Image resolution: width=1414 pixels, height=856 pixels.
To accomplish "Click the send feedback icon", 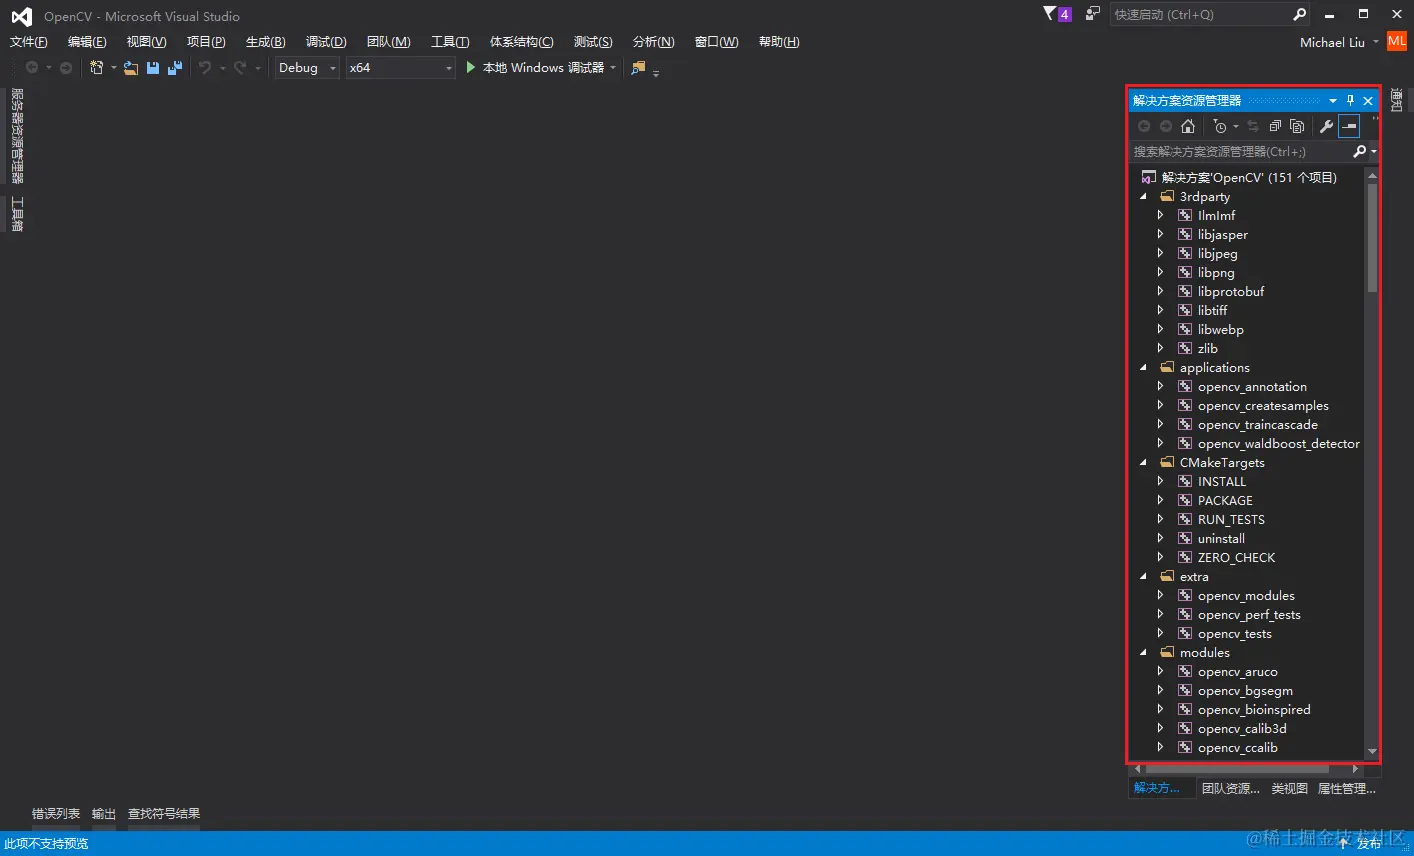I will click(x=1092, y=14).
